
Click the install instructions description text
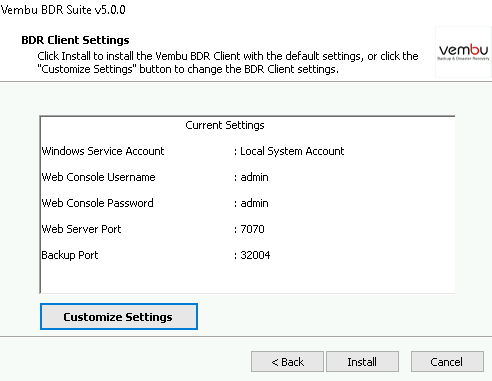point(228,62)
